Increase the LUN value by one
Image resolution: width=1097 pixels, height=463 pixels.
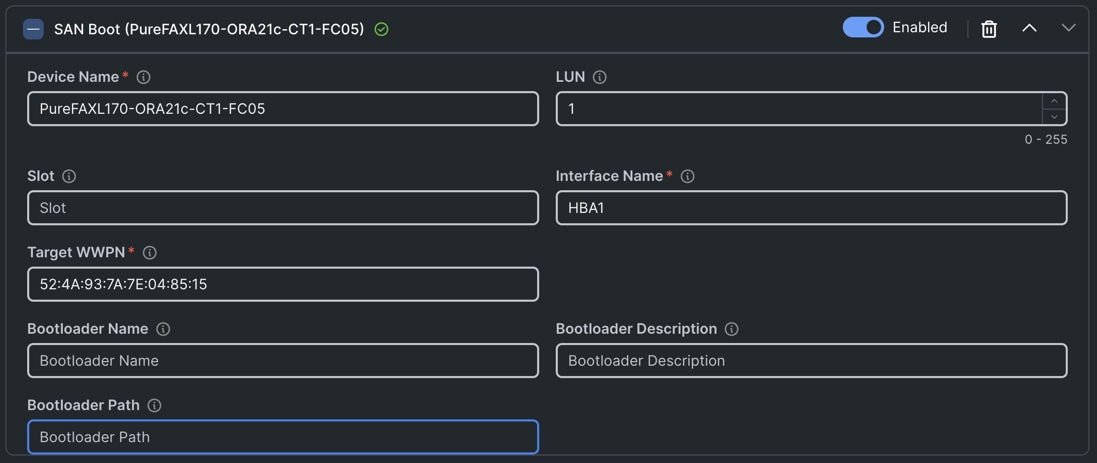[x=1053, y=101]
